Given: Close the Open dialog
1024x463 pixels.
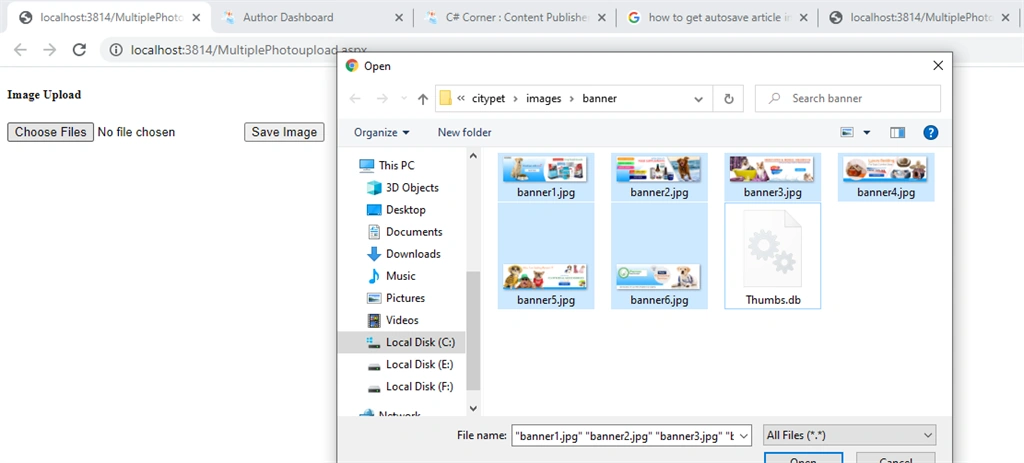Looking at the screenshot, I should pyautogui.click(x=938, y=65).
